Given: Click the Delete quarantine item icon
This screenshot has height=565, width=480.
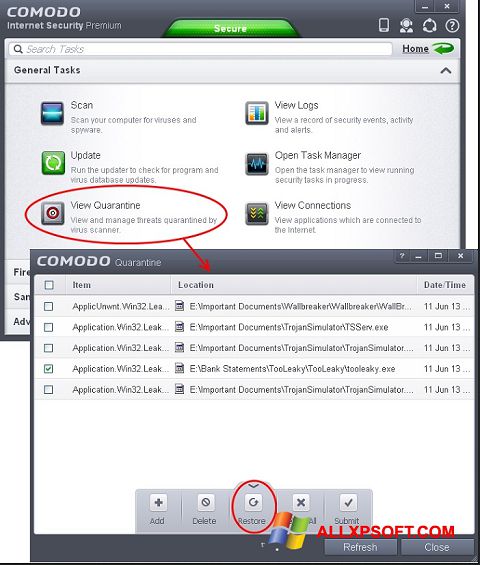Looking at the screenshot, I should coord(206,502).
